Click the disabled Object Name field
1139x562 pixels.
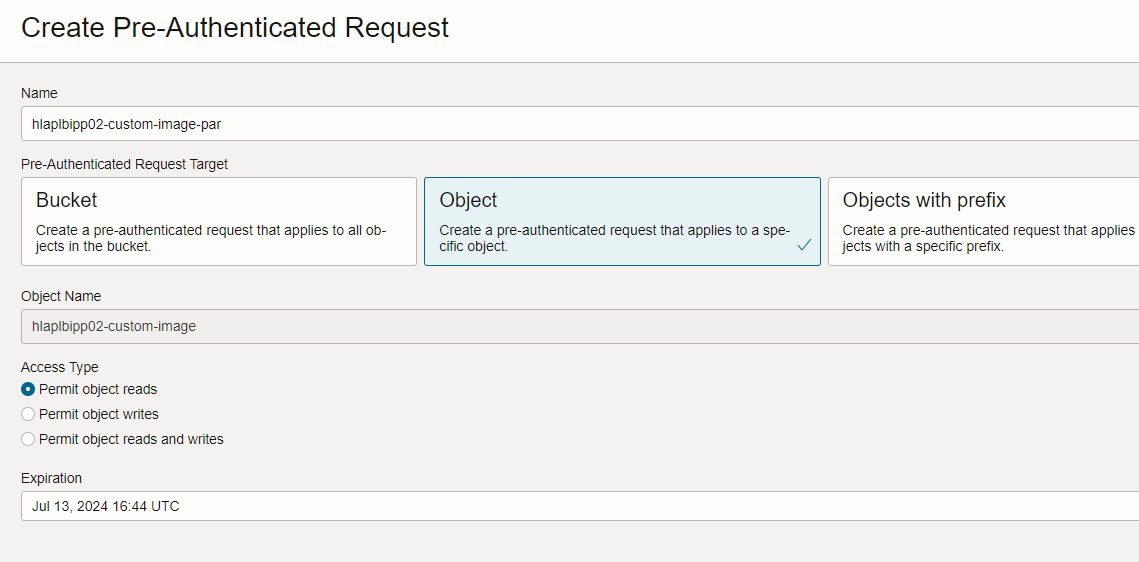coord(578,326)
